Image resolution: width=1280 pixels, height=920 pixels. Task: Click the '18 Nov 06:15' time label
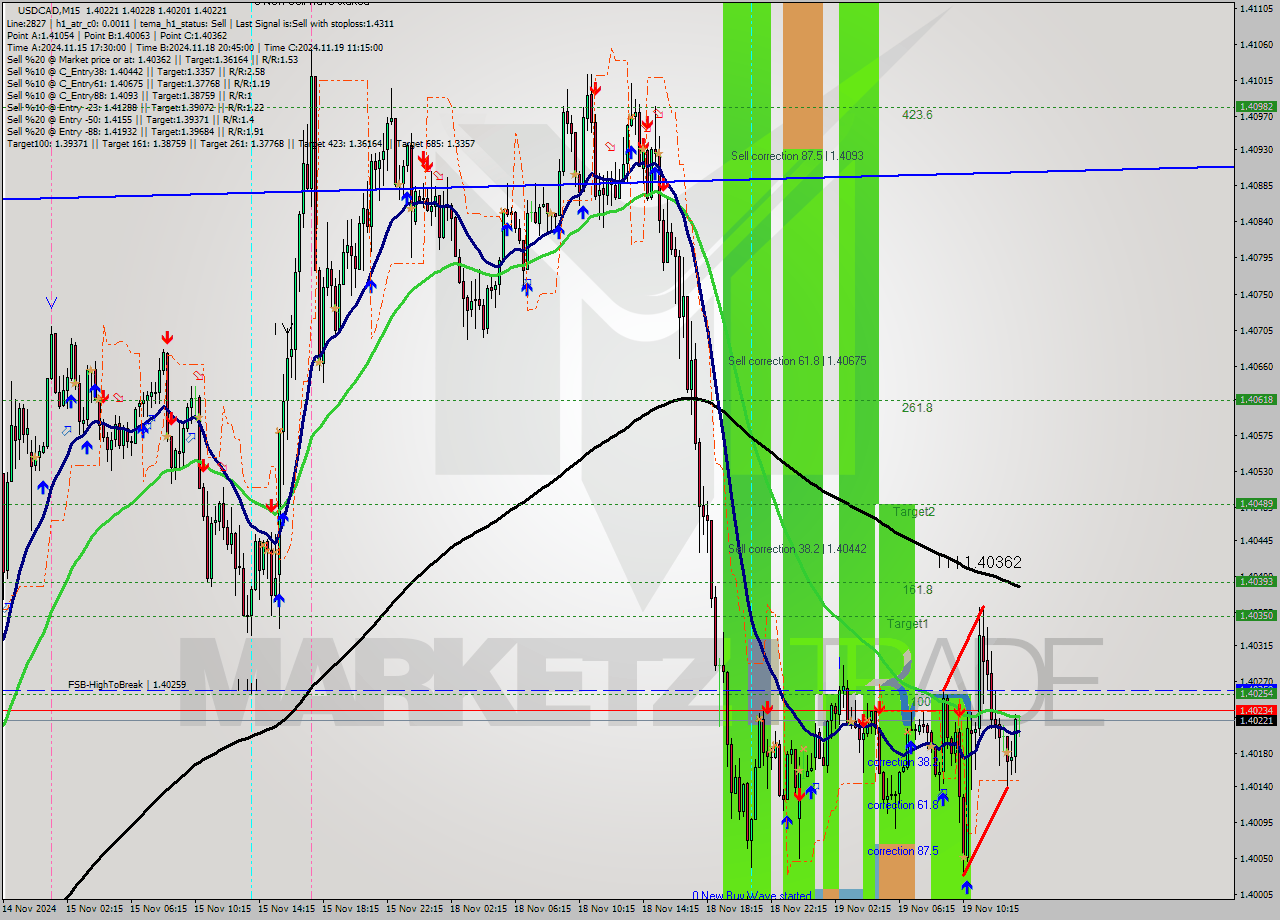click(x=541, y=909)
